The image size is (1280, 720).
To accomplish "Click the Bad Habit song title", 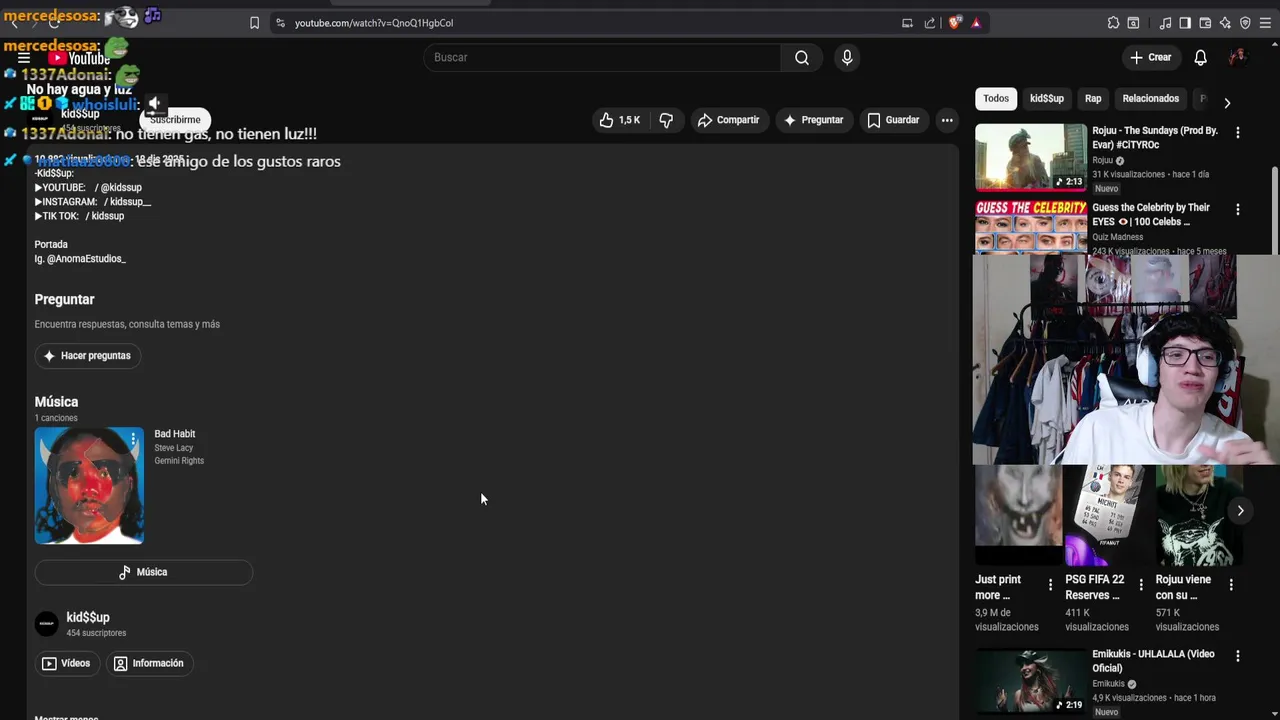I will pyautogui.click(x=175, y=434).
